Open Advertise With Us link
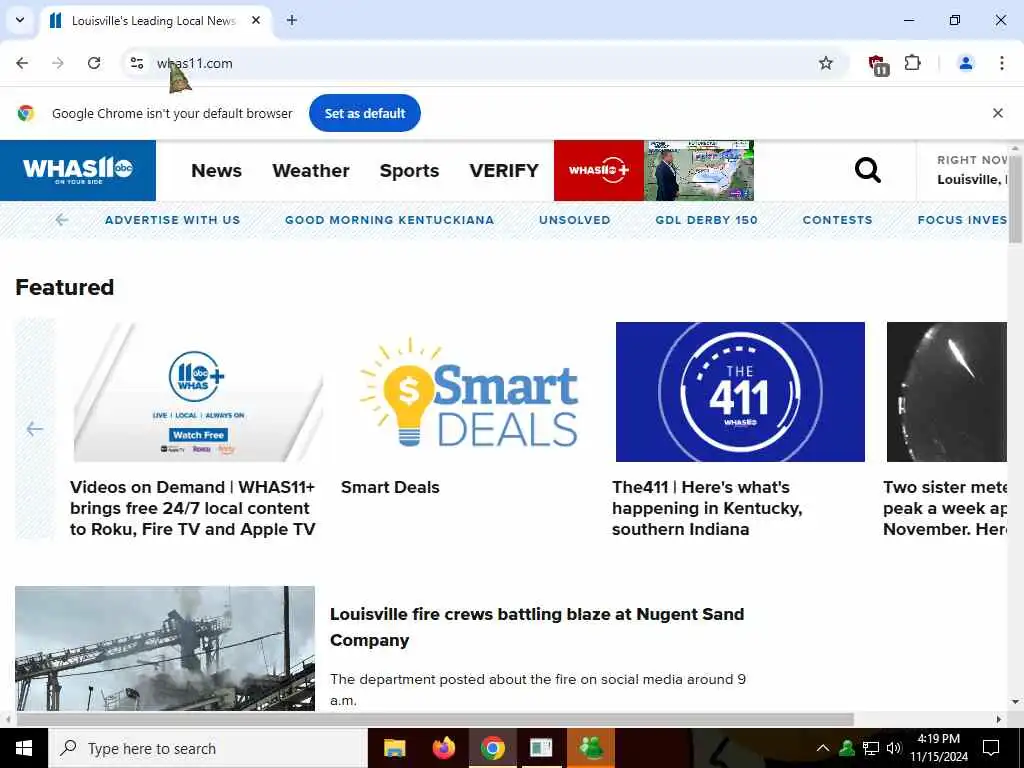 click(172, 220)
